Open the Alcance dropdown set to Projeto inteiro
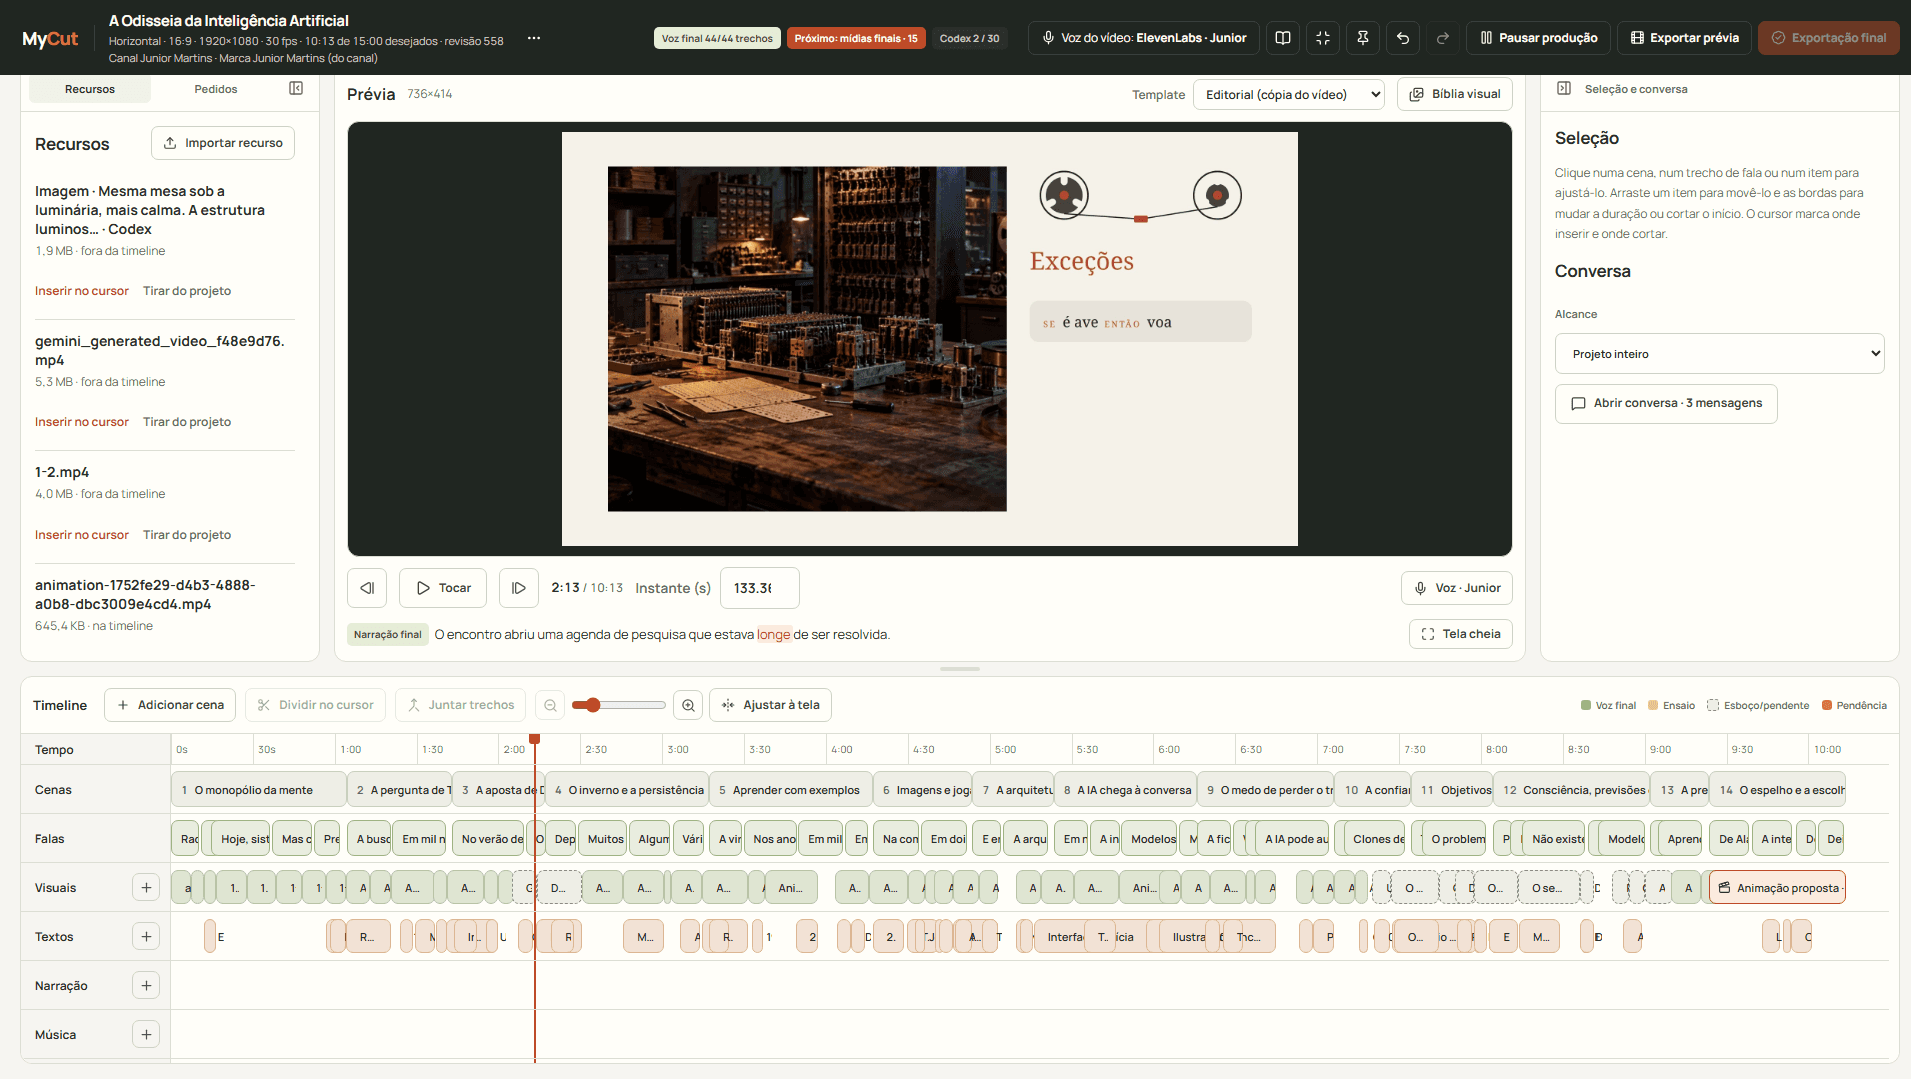 pyautogui.click(x=1719, y=353)
